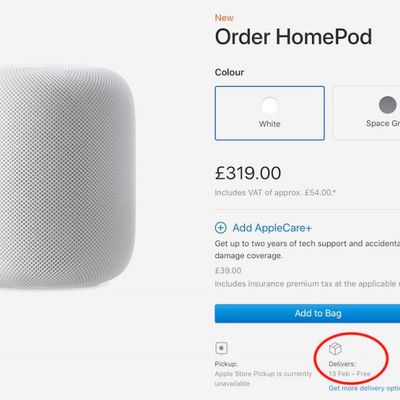400x400 pixels.
Task: Click the AppleCare tech support description text
Action: [307, 250]
